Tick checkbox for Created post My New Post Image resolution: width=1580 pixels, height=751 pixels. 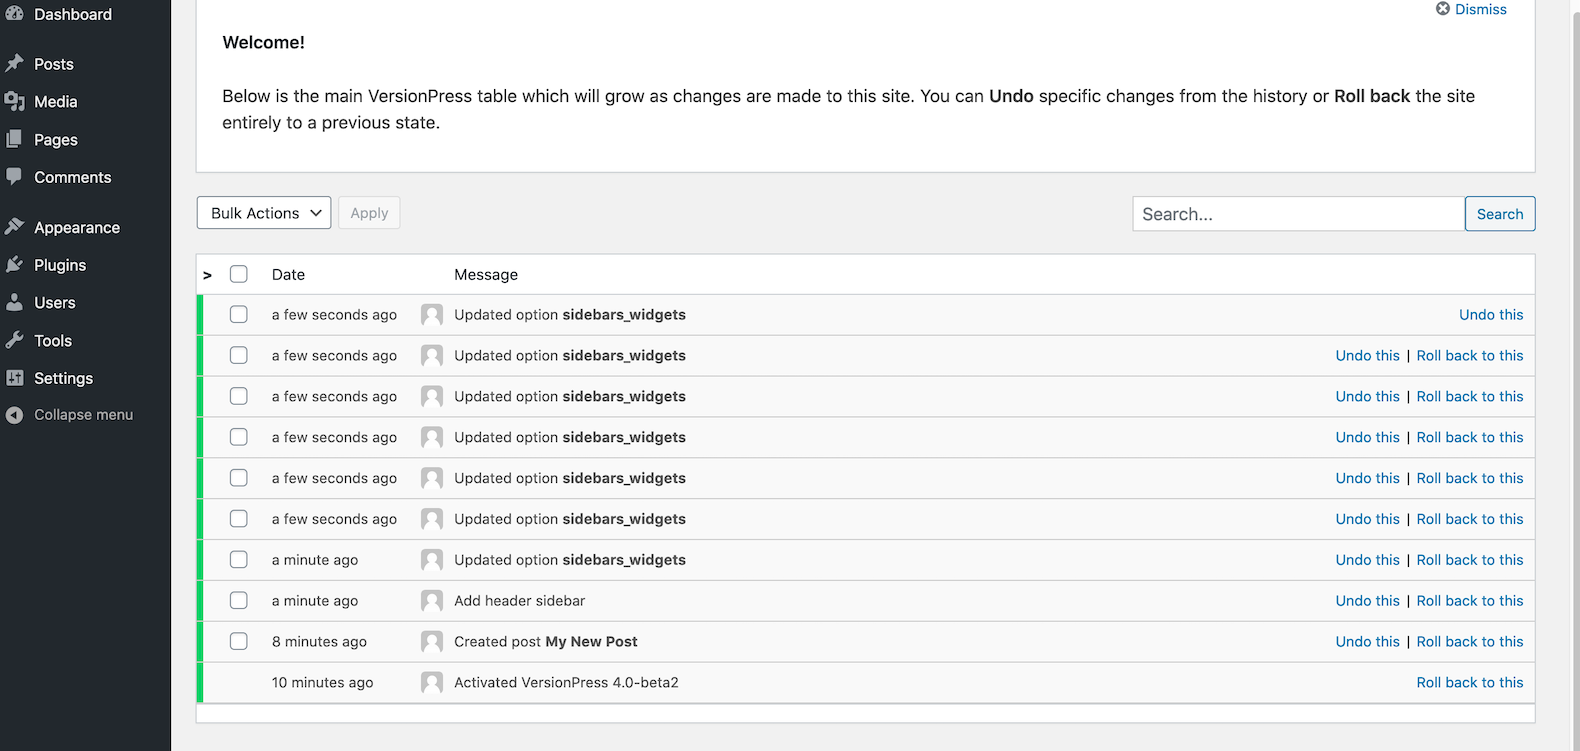click(239, 642)
